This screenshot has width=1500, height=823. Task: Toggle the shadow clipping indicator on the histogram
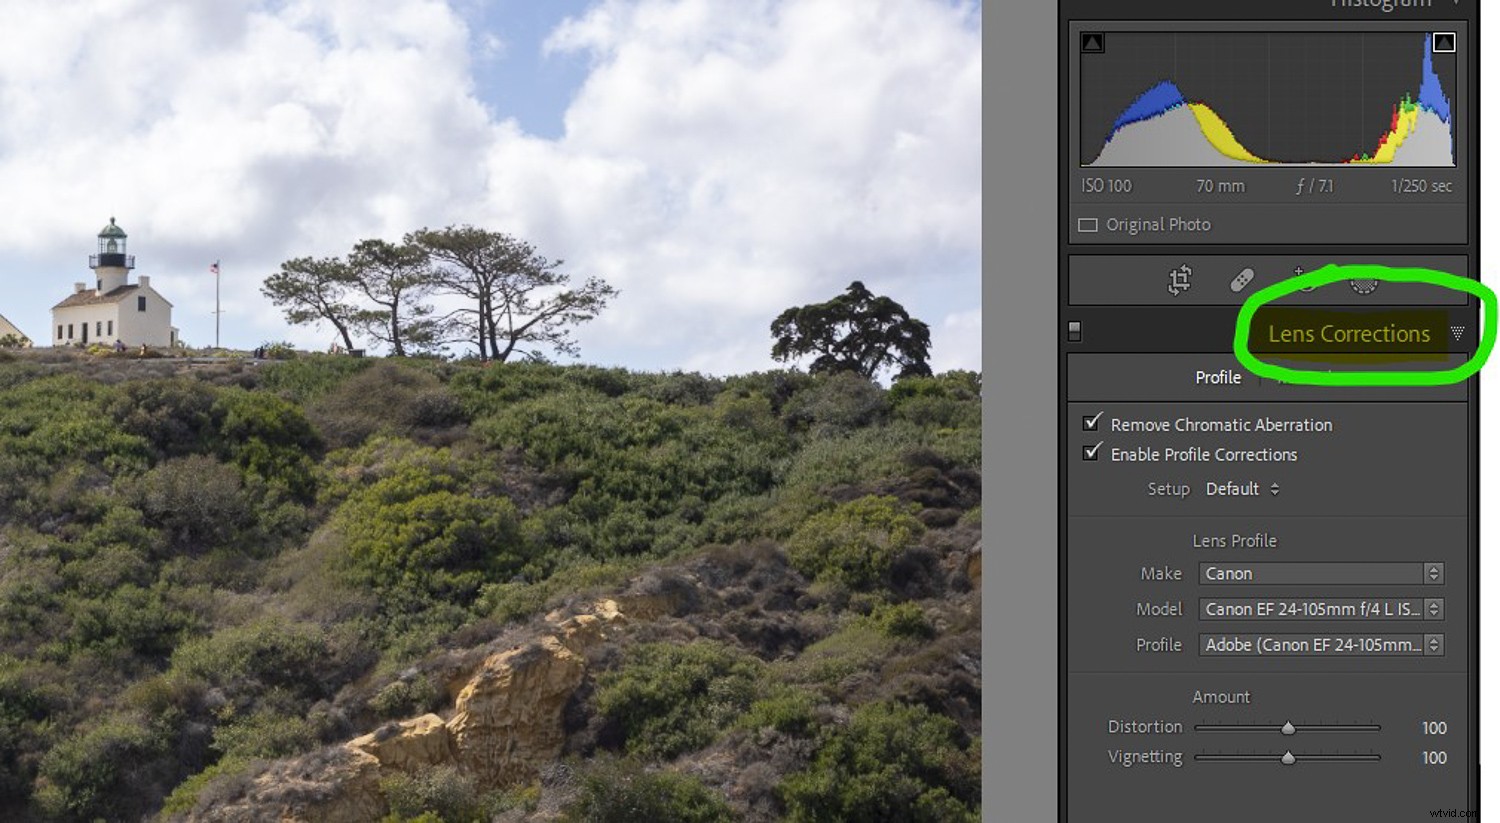pos(1092,42)
